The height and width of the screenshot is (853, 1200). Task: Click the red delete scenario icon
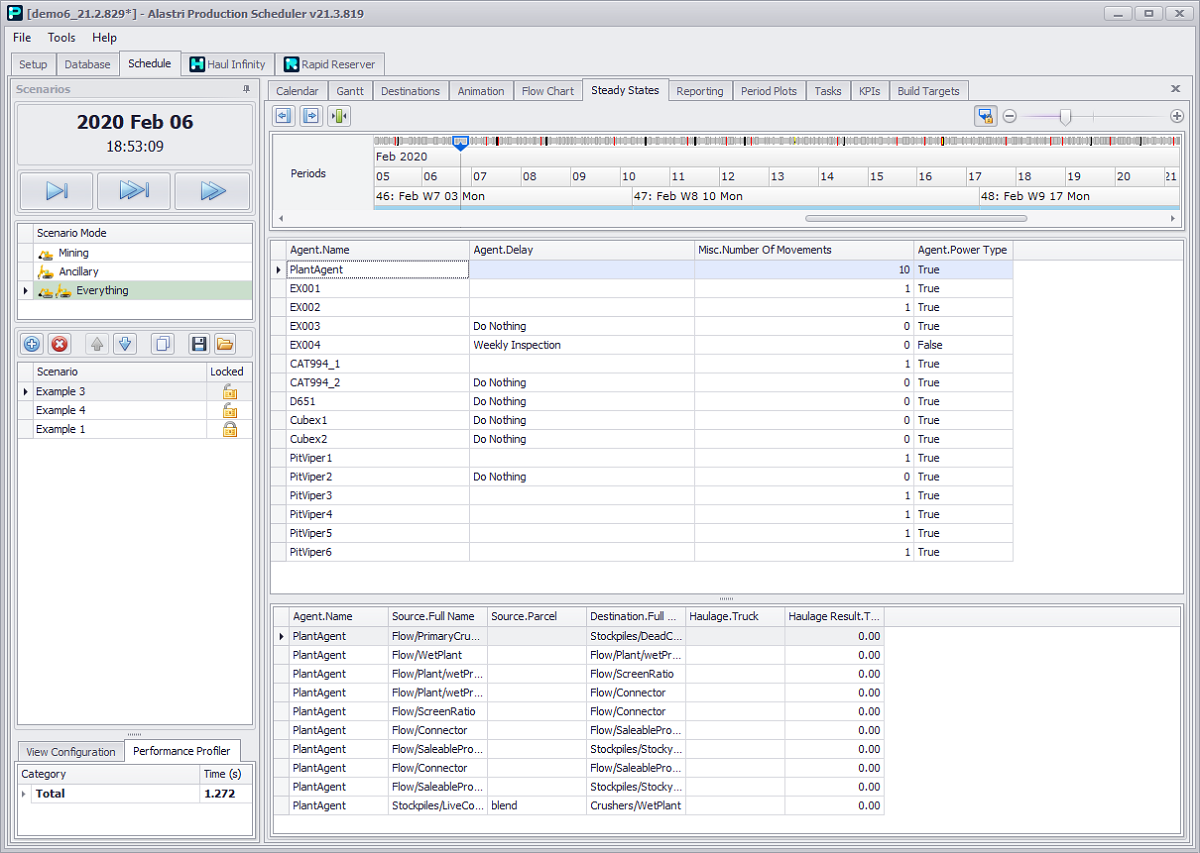(60, 344)
